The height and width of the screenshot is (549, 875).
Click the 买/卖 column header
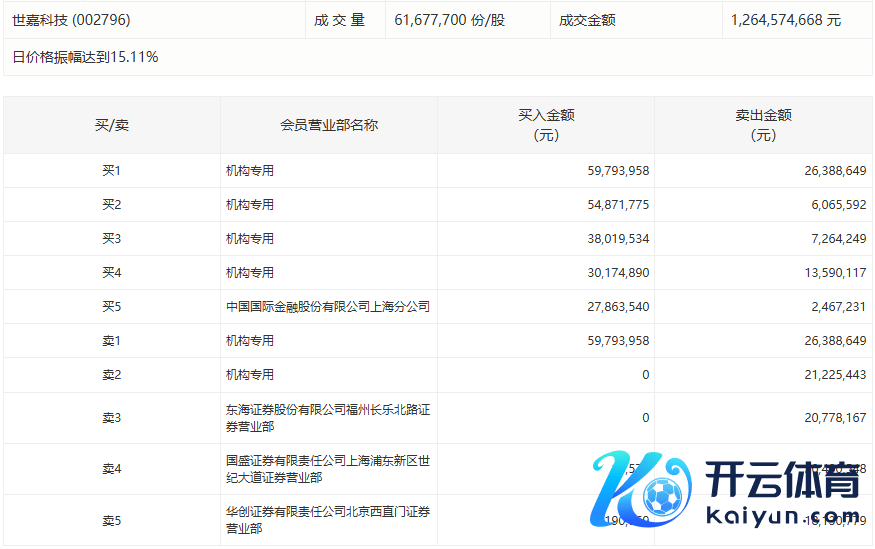coord(111,125)
